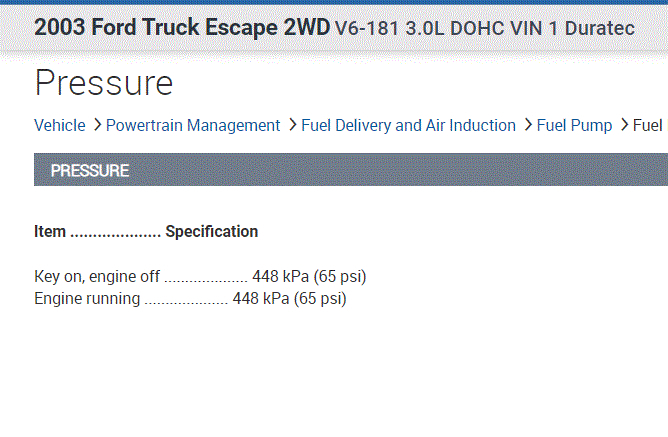Viewport: 668px width, 437px height.
Task: Click the bold Item column label
Action: click(49, 232)
